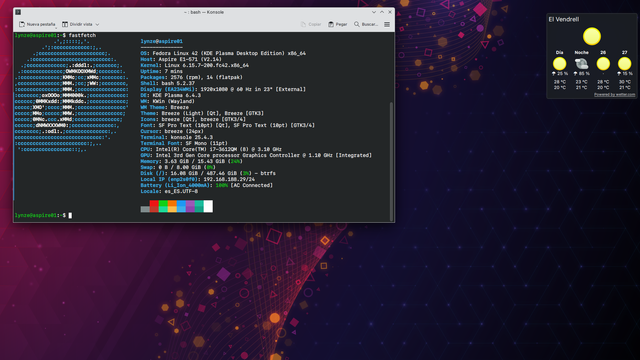Screen dimensions: 640x360
Task: Paste clipboard with the Pegar button
Action: (338, 24)
